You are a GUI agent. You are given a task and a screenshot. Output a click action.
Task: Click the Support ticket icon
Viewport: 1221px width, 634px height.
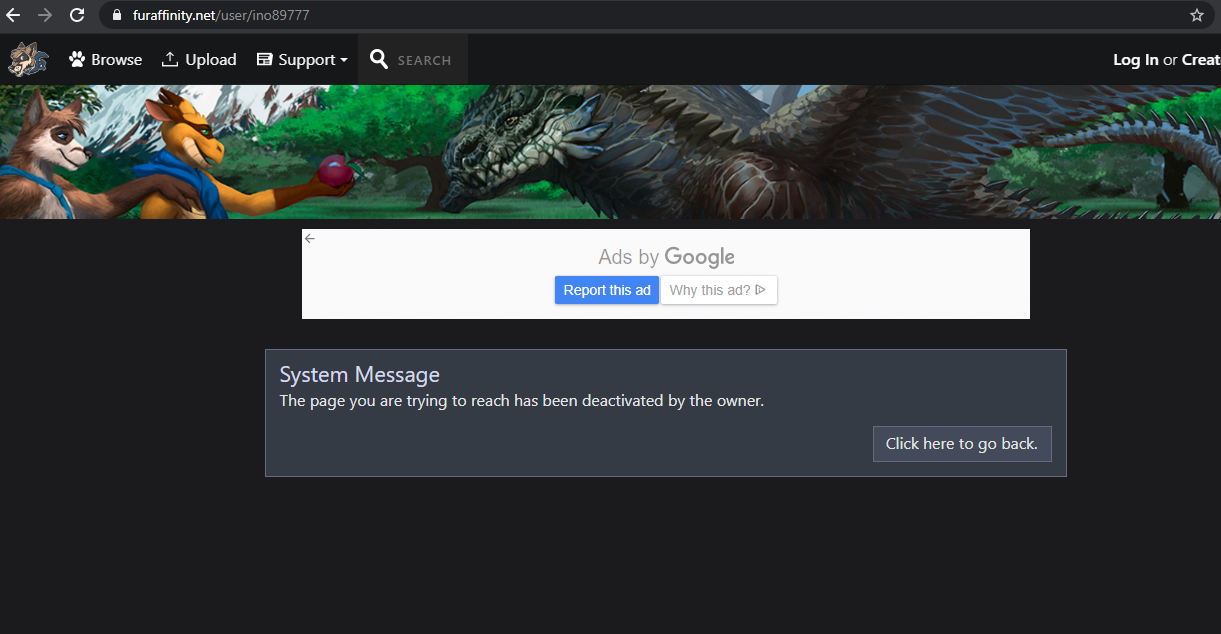tap(264, 59)
